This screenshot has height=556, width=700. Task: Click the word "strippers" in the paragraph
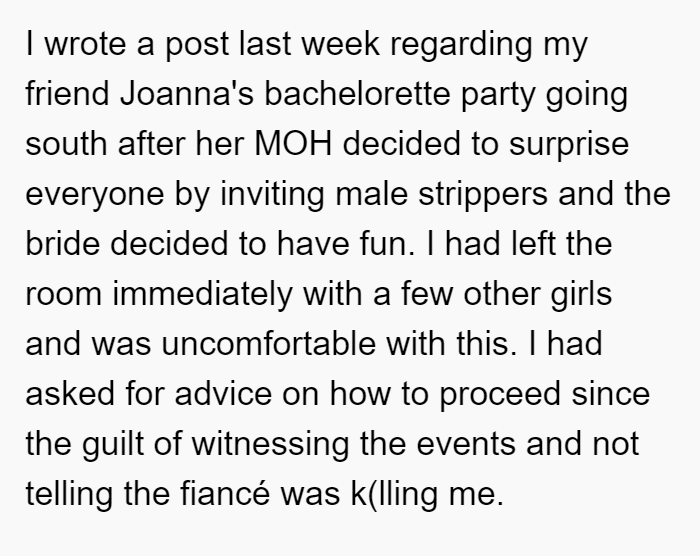(x=483, y=195)
